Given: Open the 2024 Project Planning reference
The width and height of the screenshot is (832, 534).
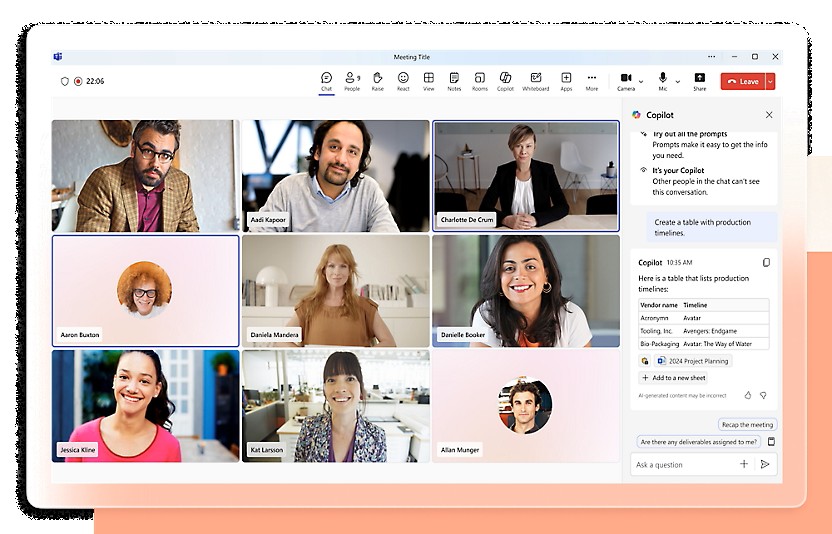Looking at the screenshot, I should point(693,361).
